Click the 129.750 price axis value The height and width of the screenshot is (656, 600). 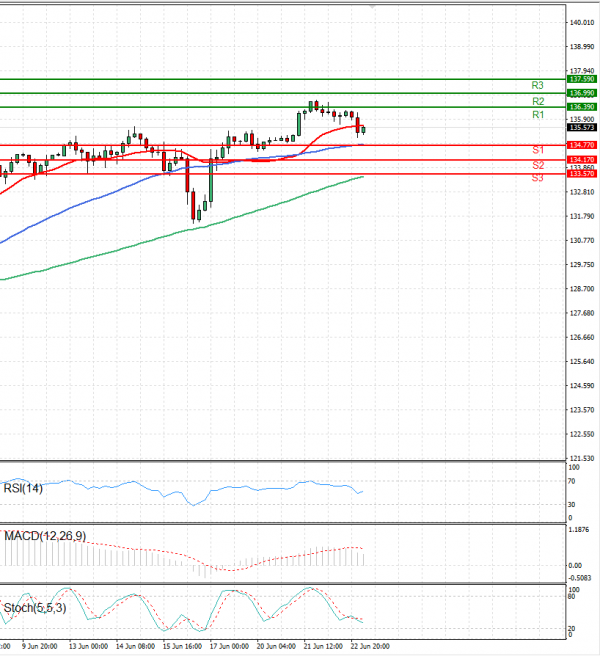coord(582,265)
